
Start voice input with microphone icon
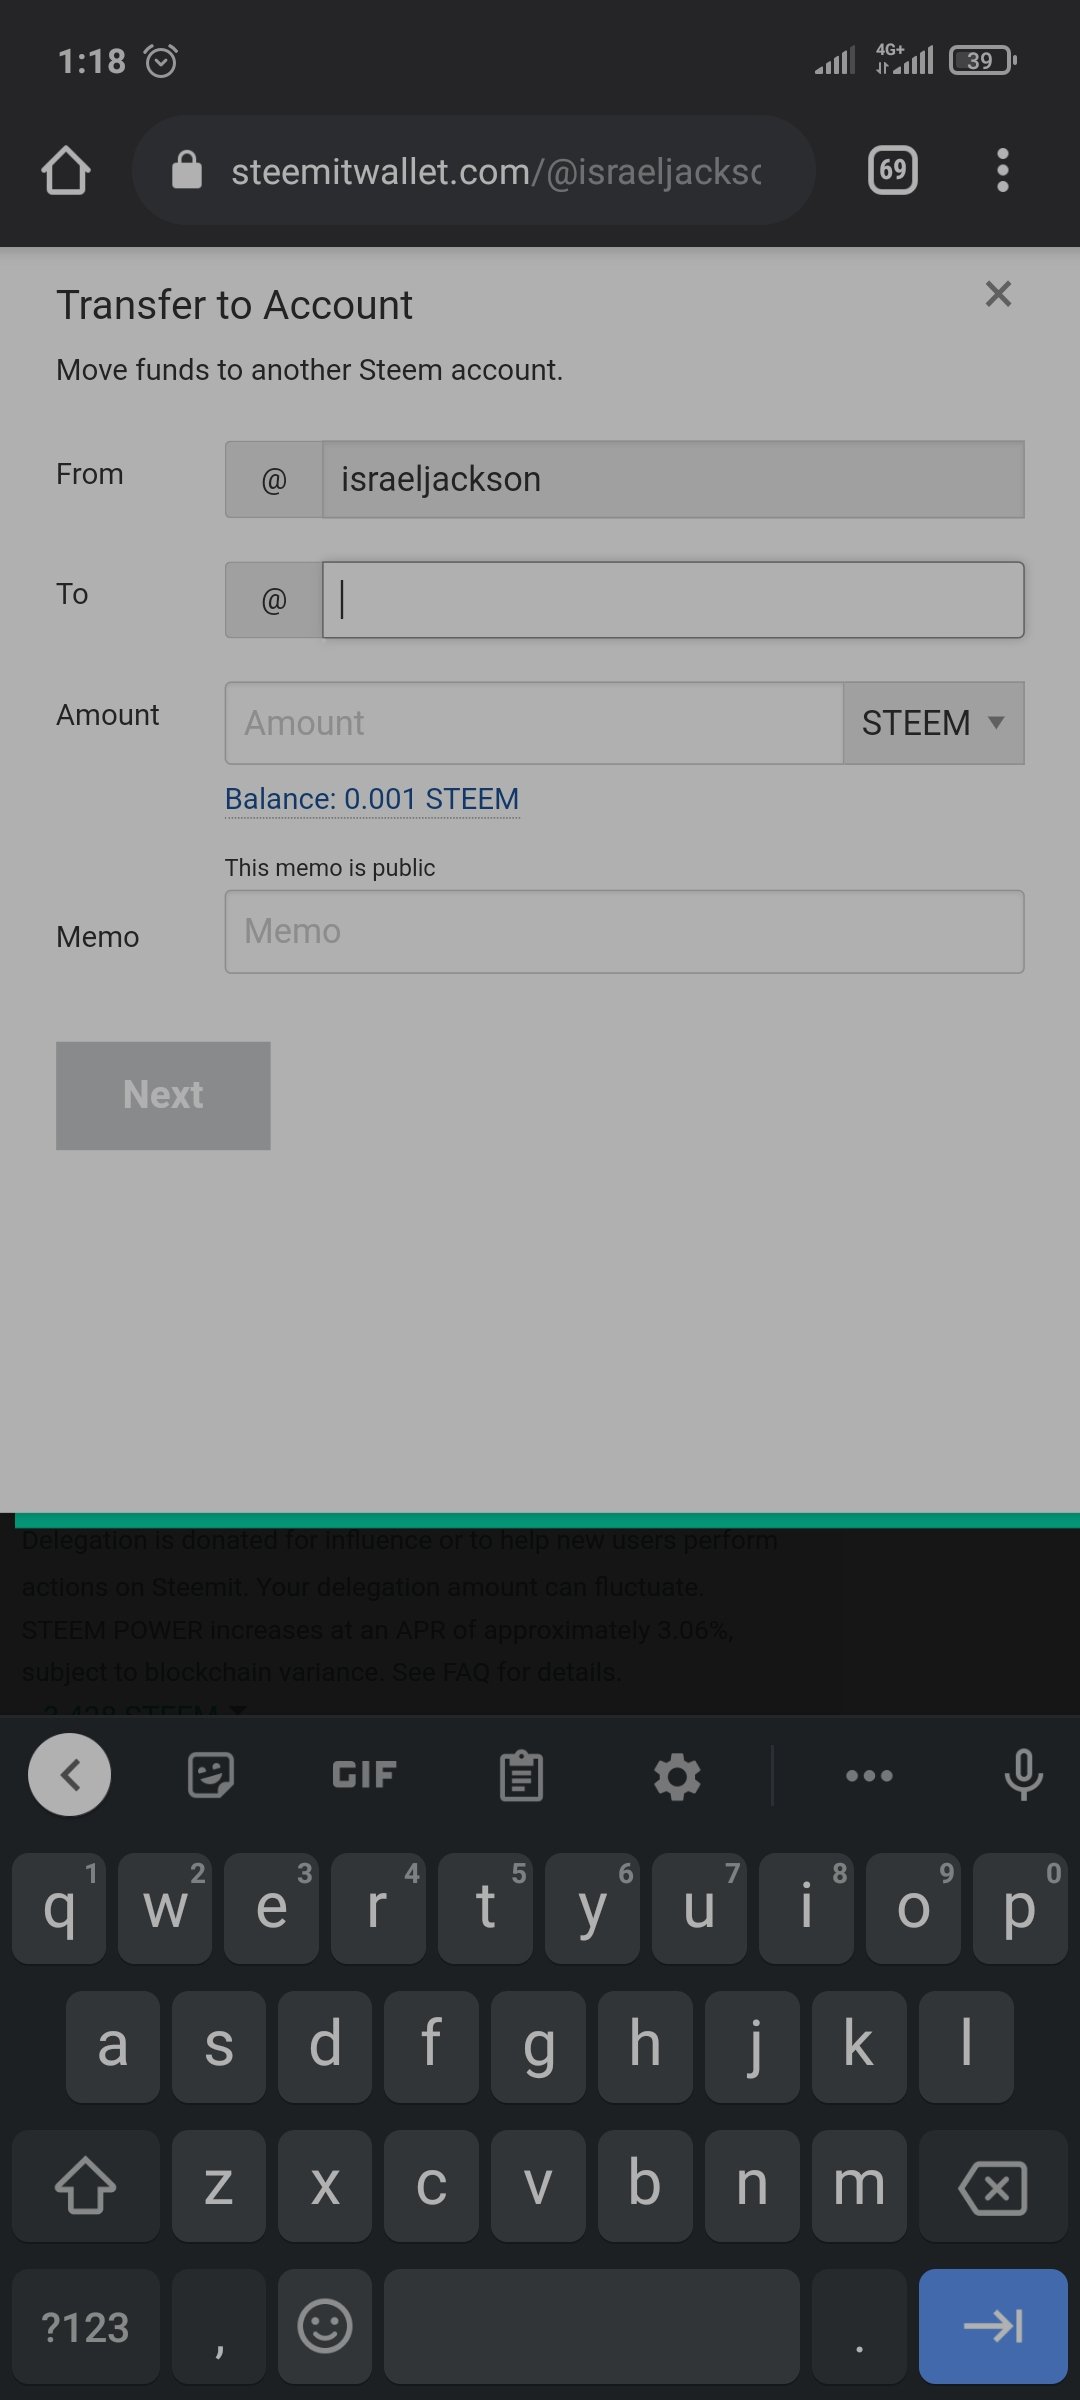click(1023, 1775)
